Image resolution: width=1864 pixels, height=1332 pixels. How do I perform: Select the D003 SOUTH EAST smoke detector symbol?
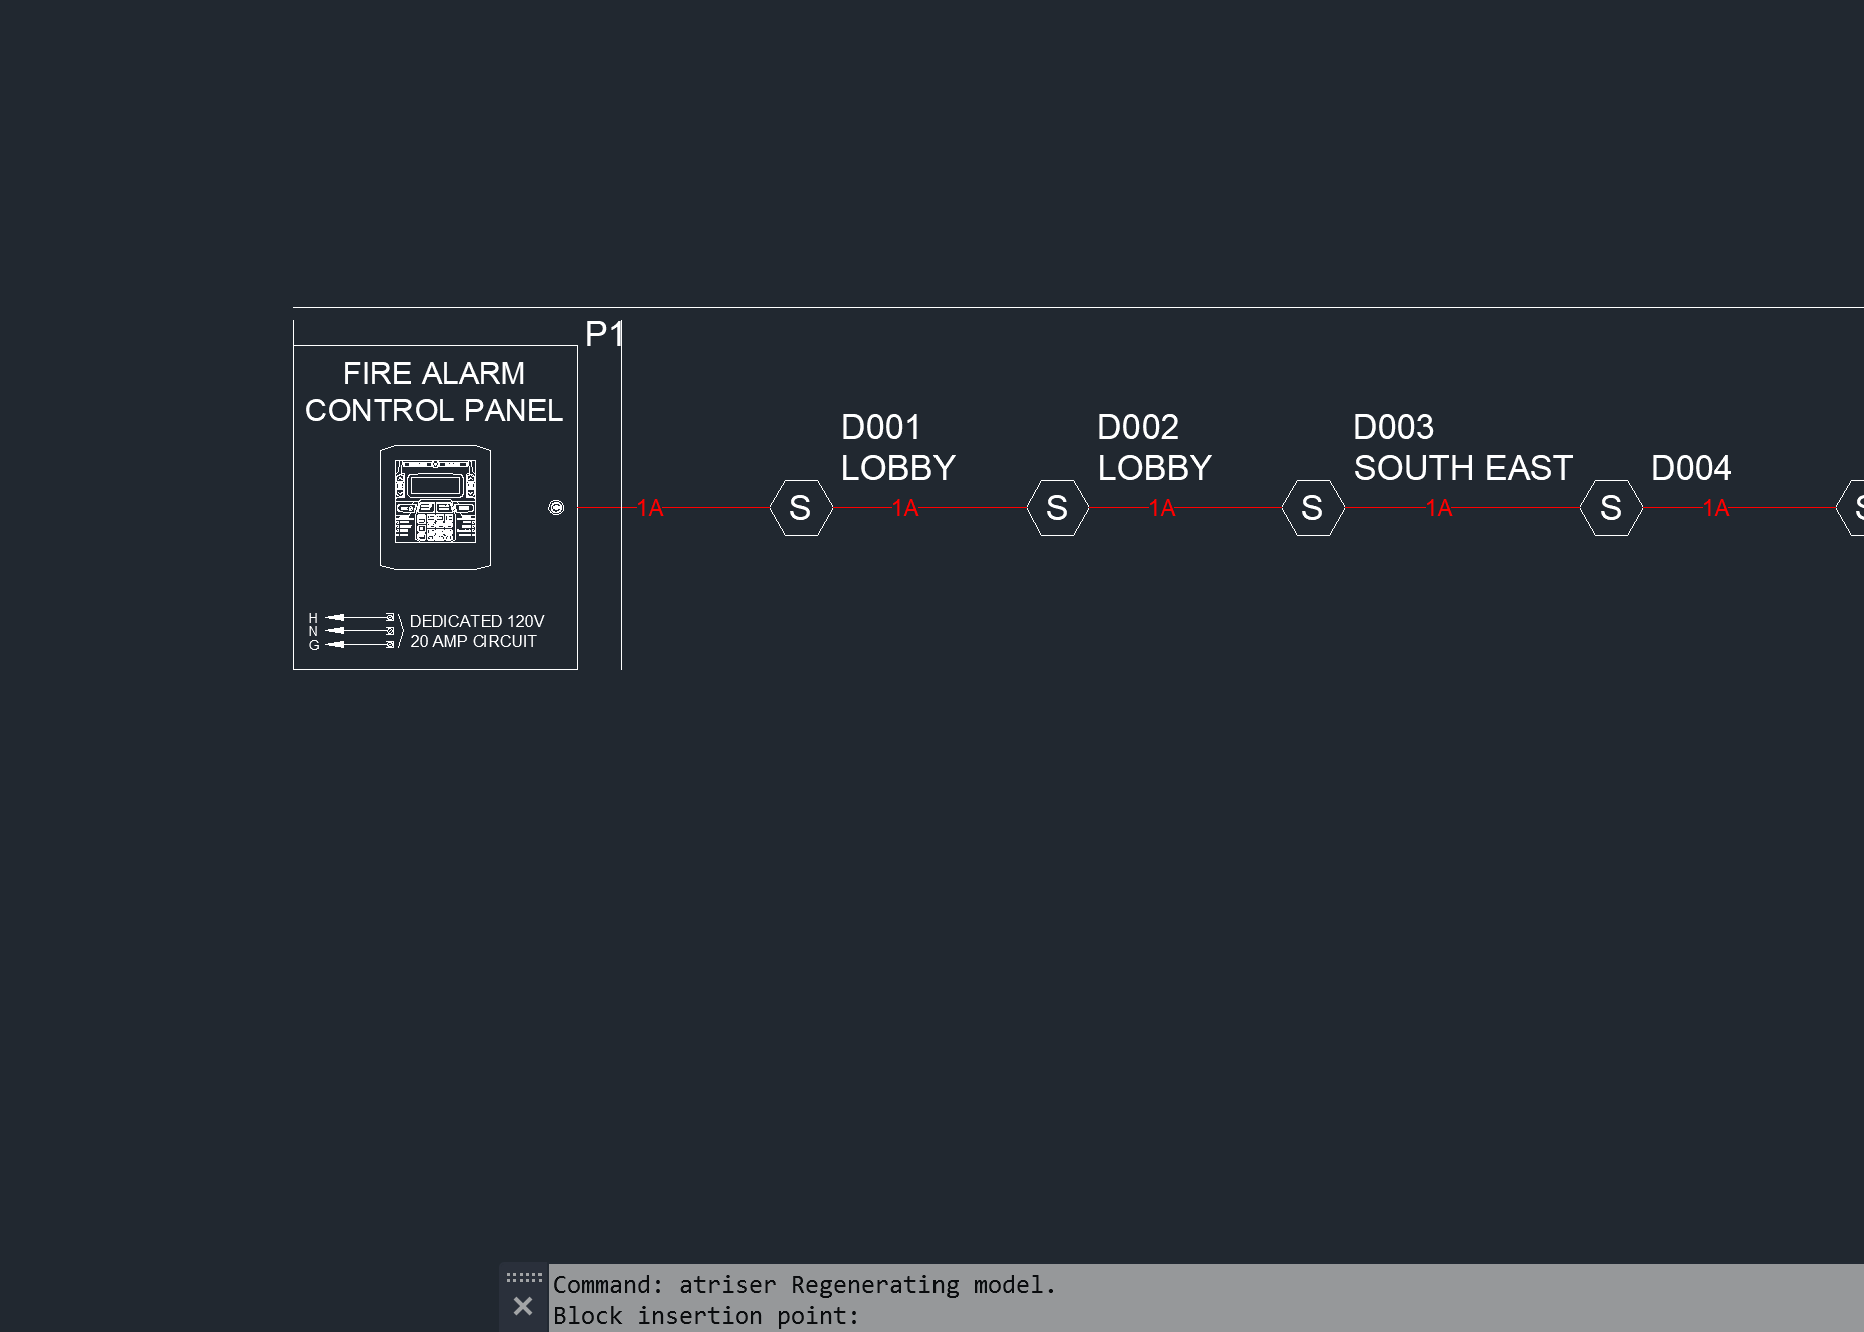click(x=1313, y=508)
